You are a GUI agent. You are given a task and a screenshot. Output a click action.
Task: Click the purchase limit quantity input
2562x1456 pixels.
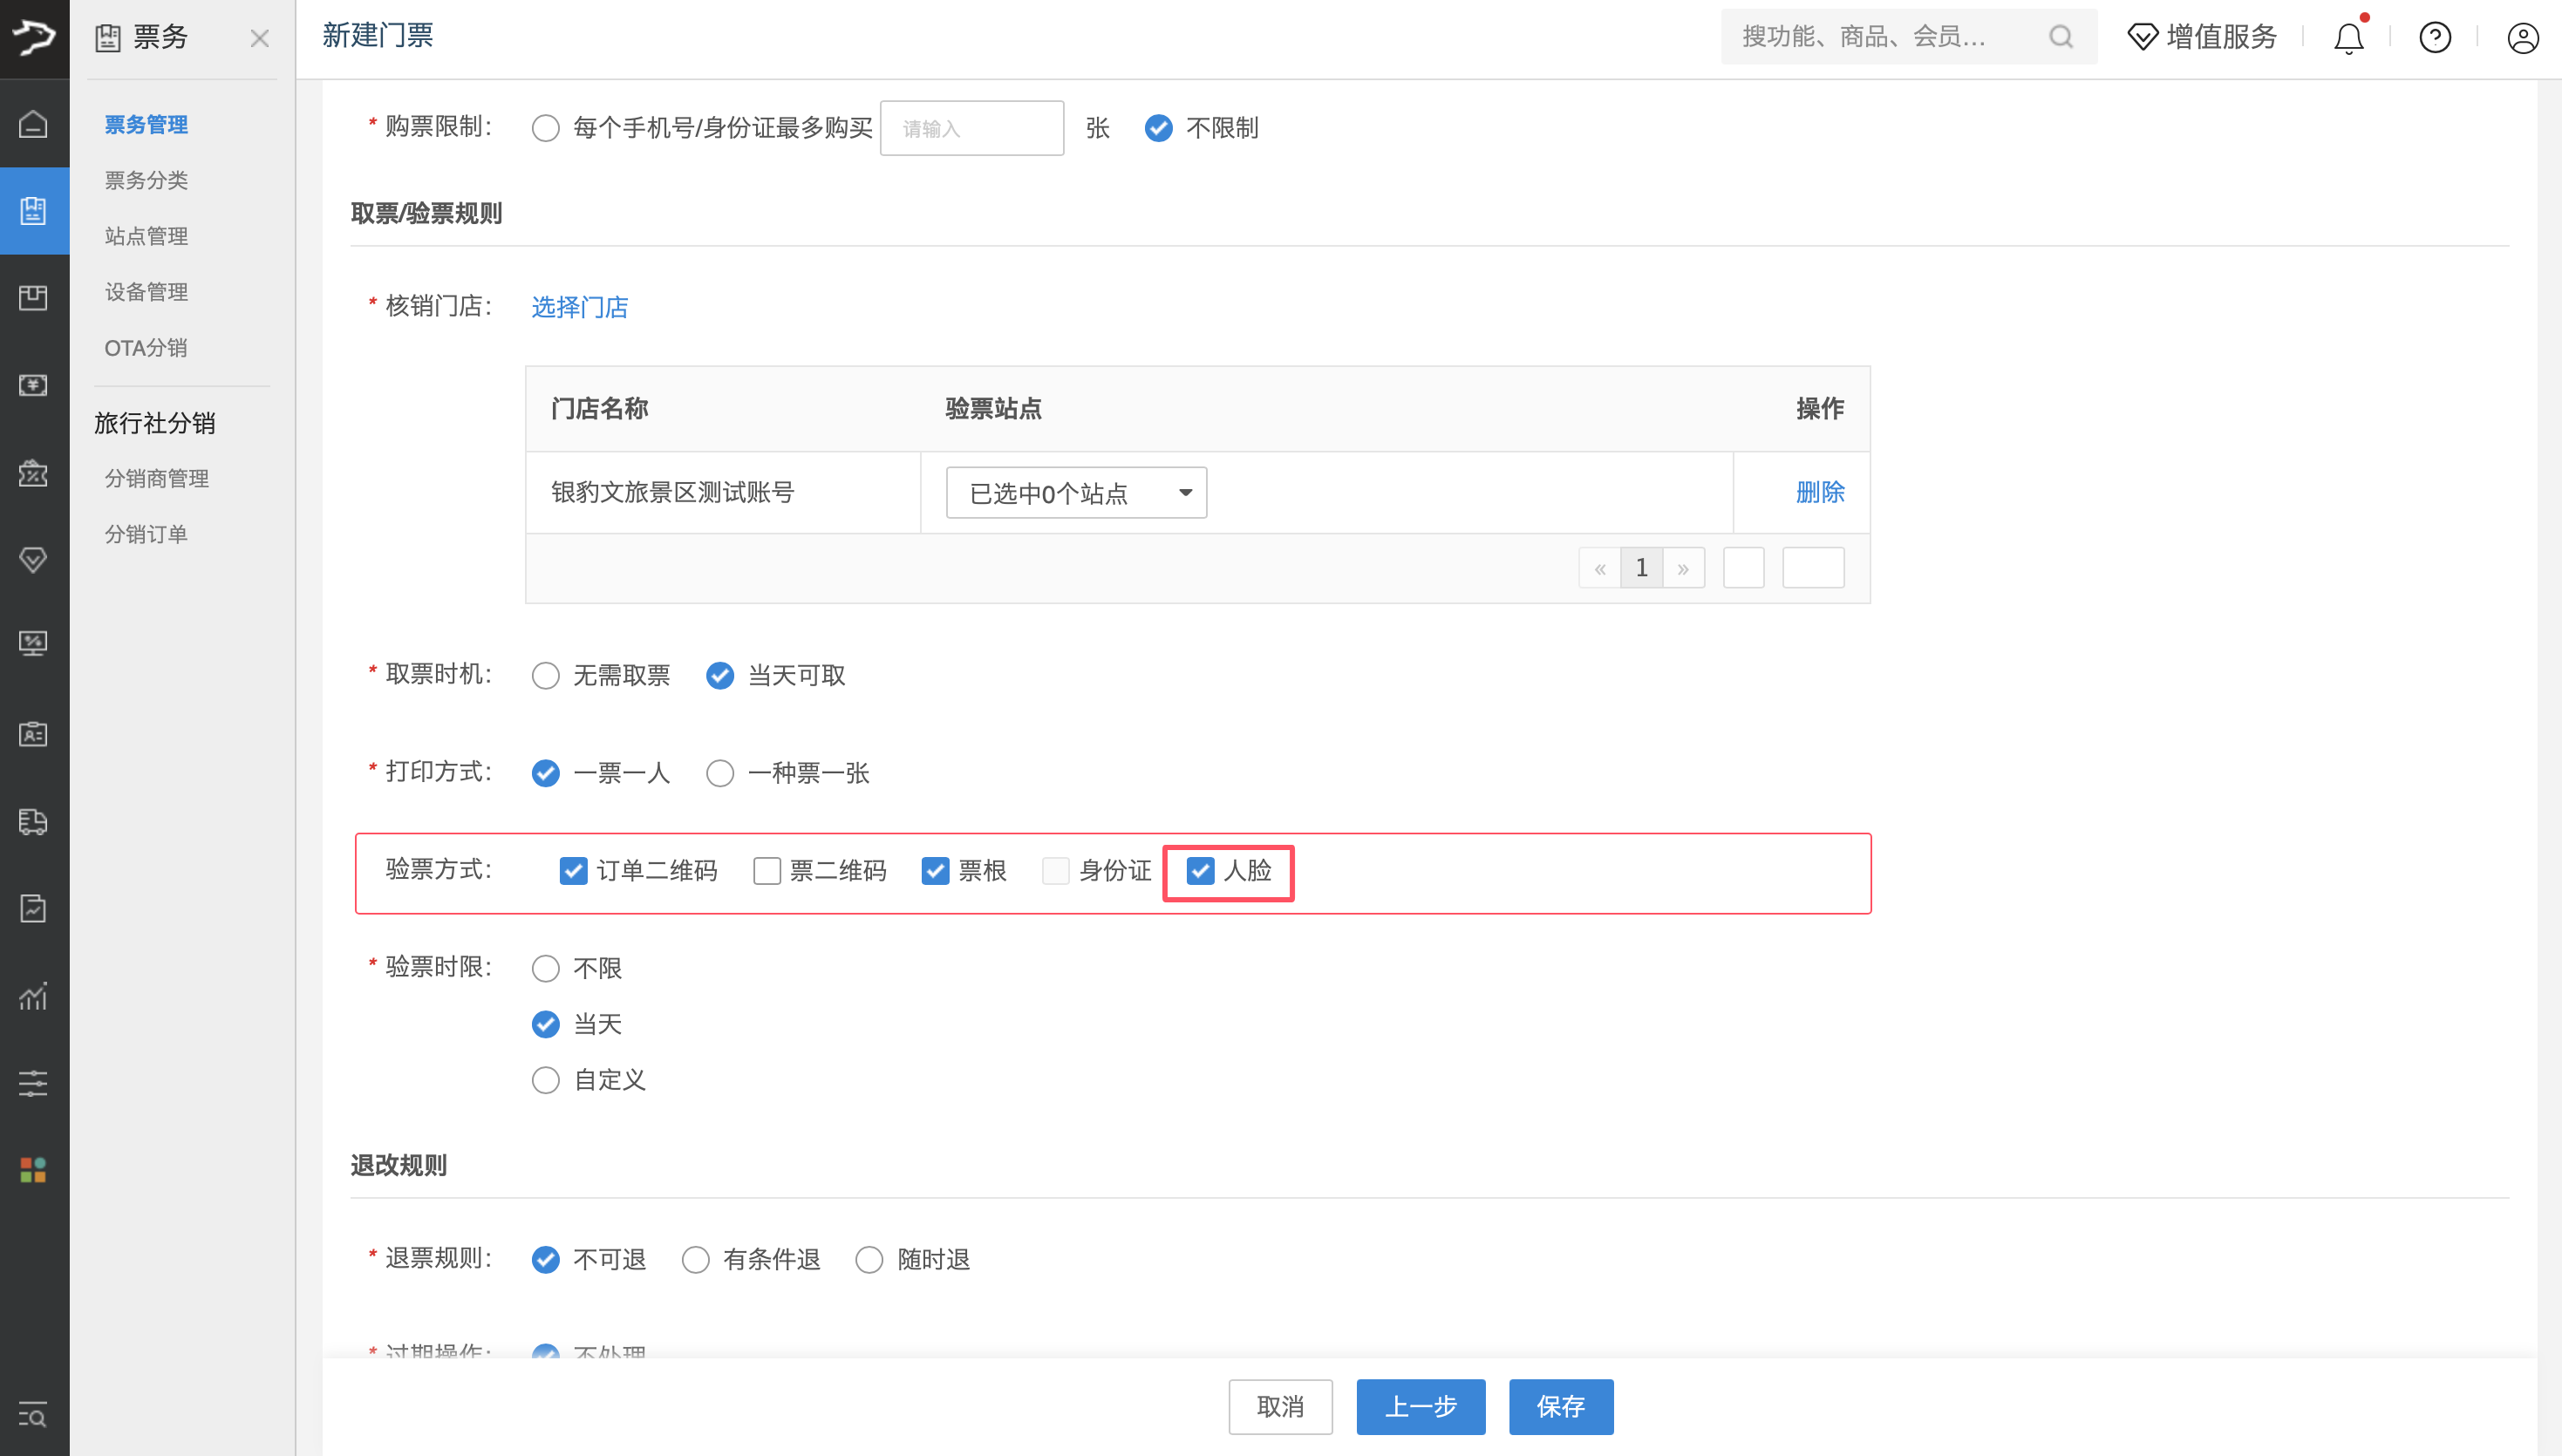971,128
